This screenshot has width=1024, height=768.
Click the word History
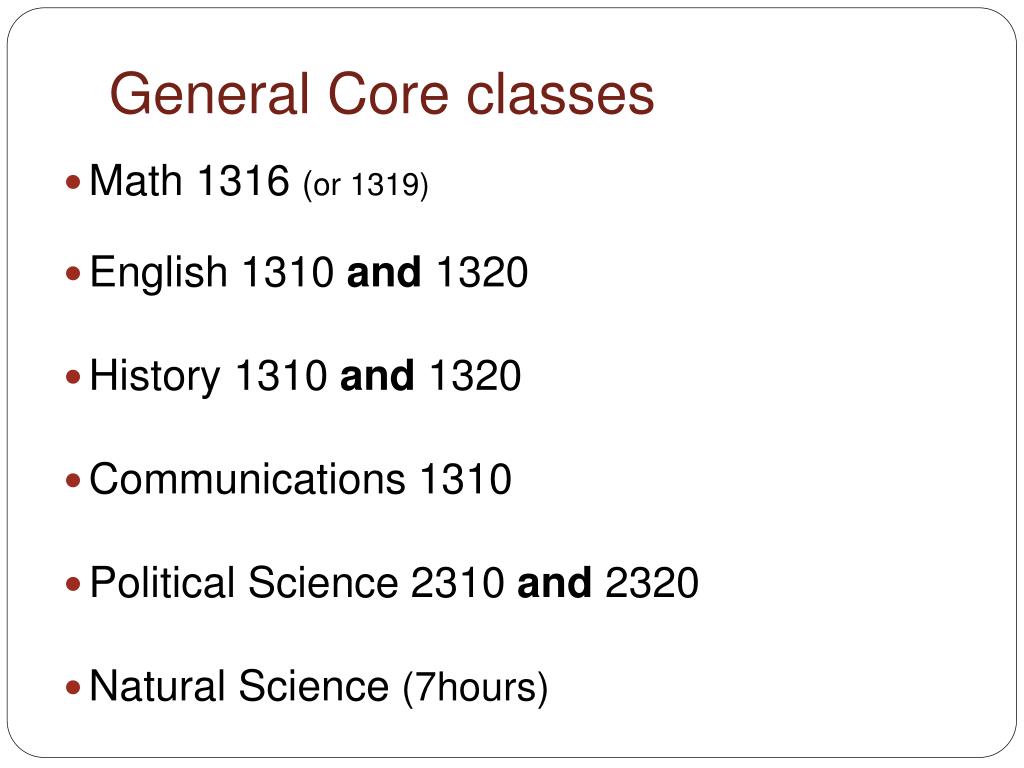tap(155, 377)
